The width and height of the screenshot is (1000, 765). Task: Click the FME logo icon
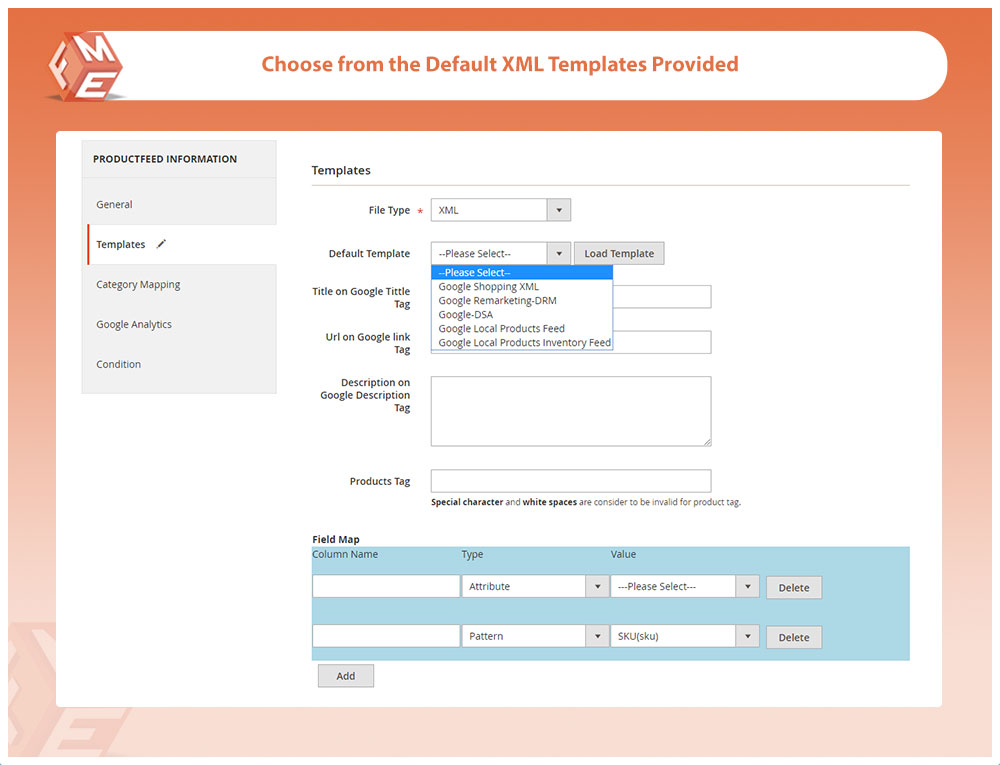(84, 65)
